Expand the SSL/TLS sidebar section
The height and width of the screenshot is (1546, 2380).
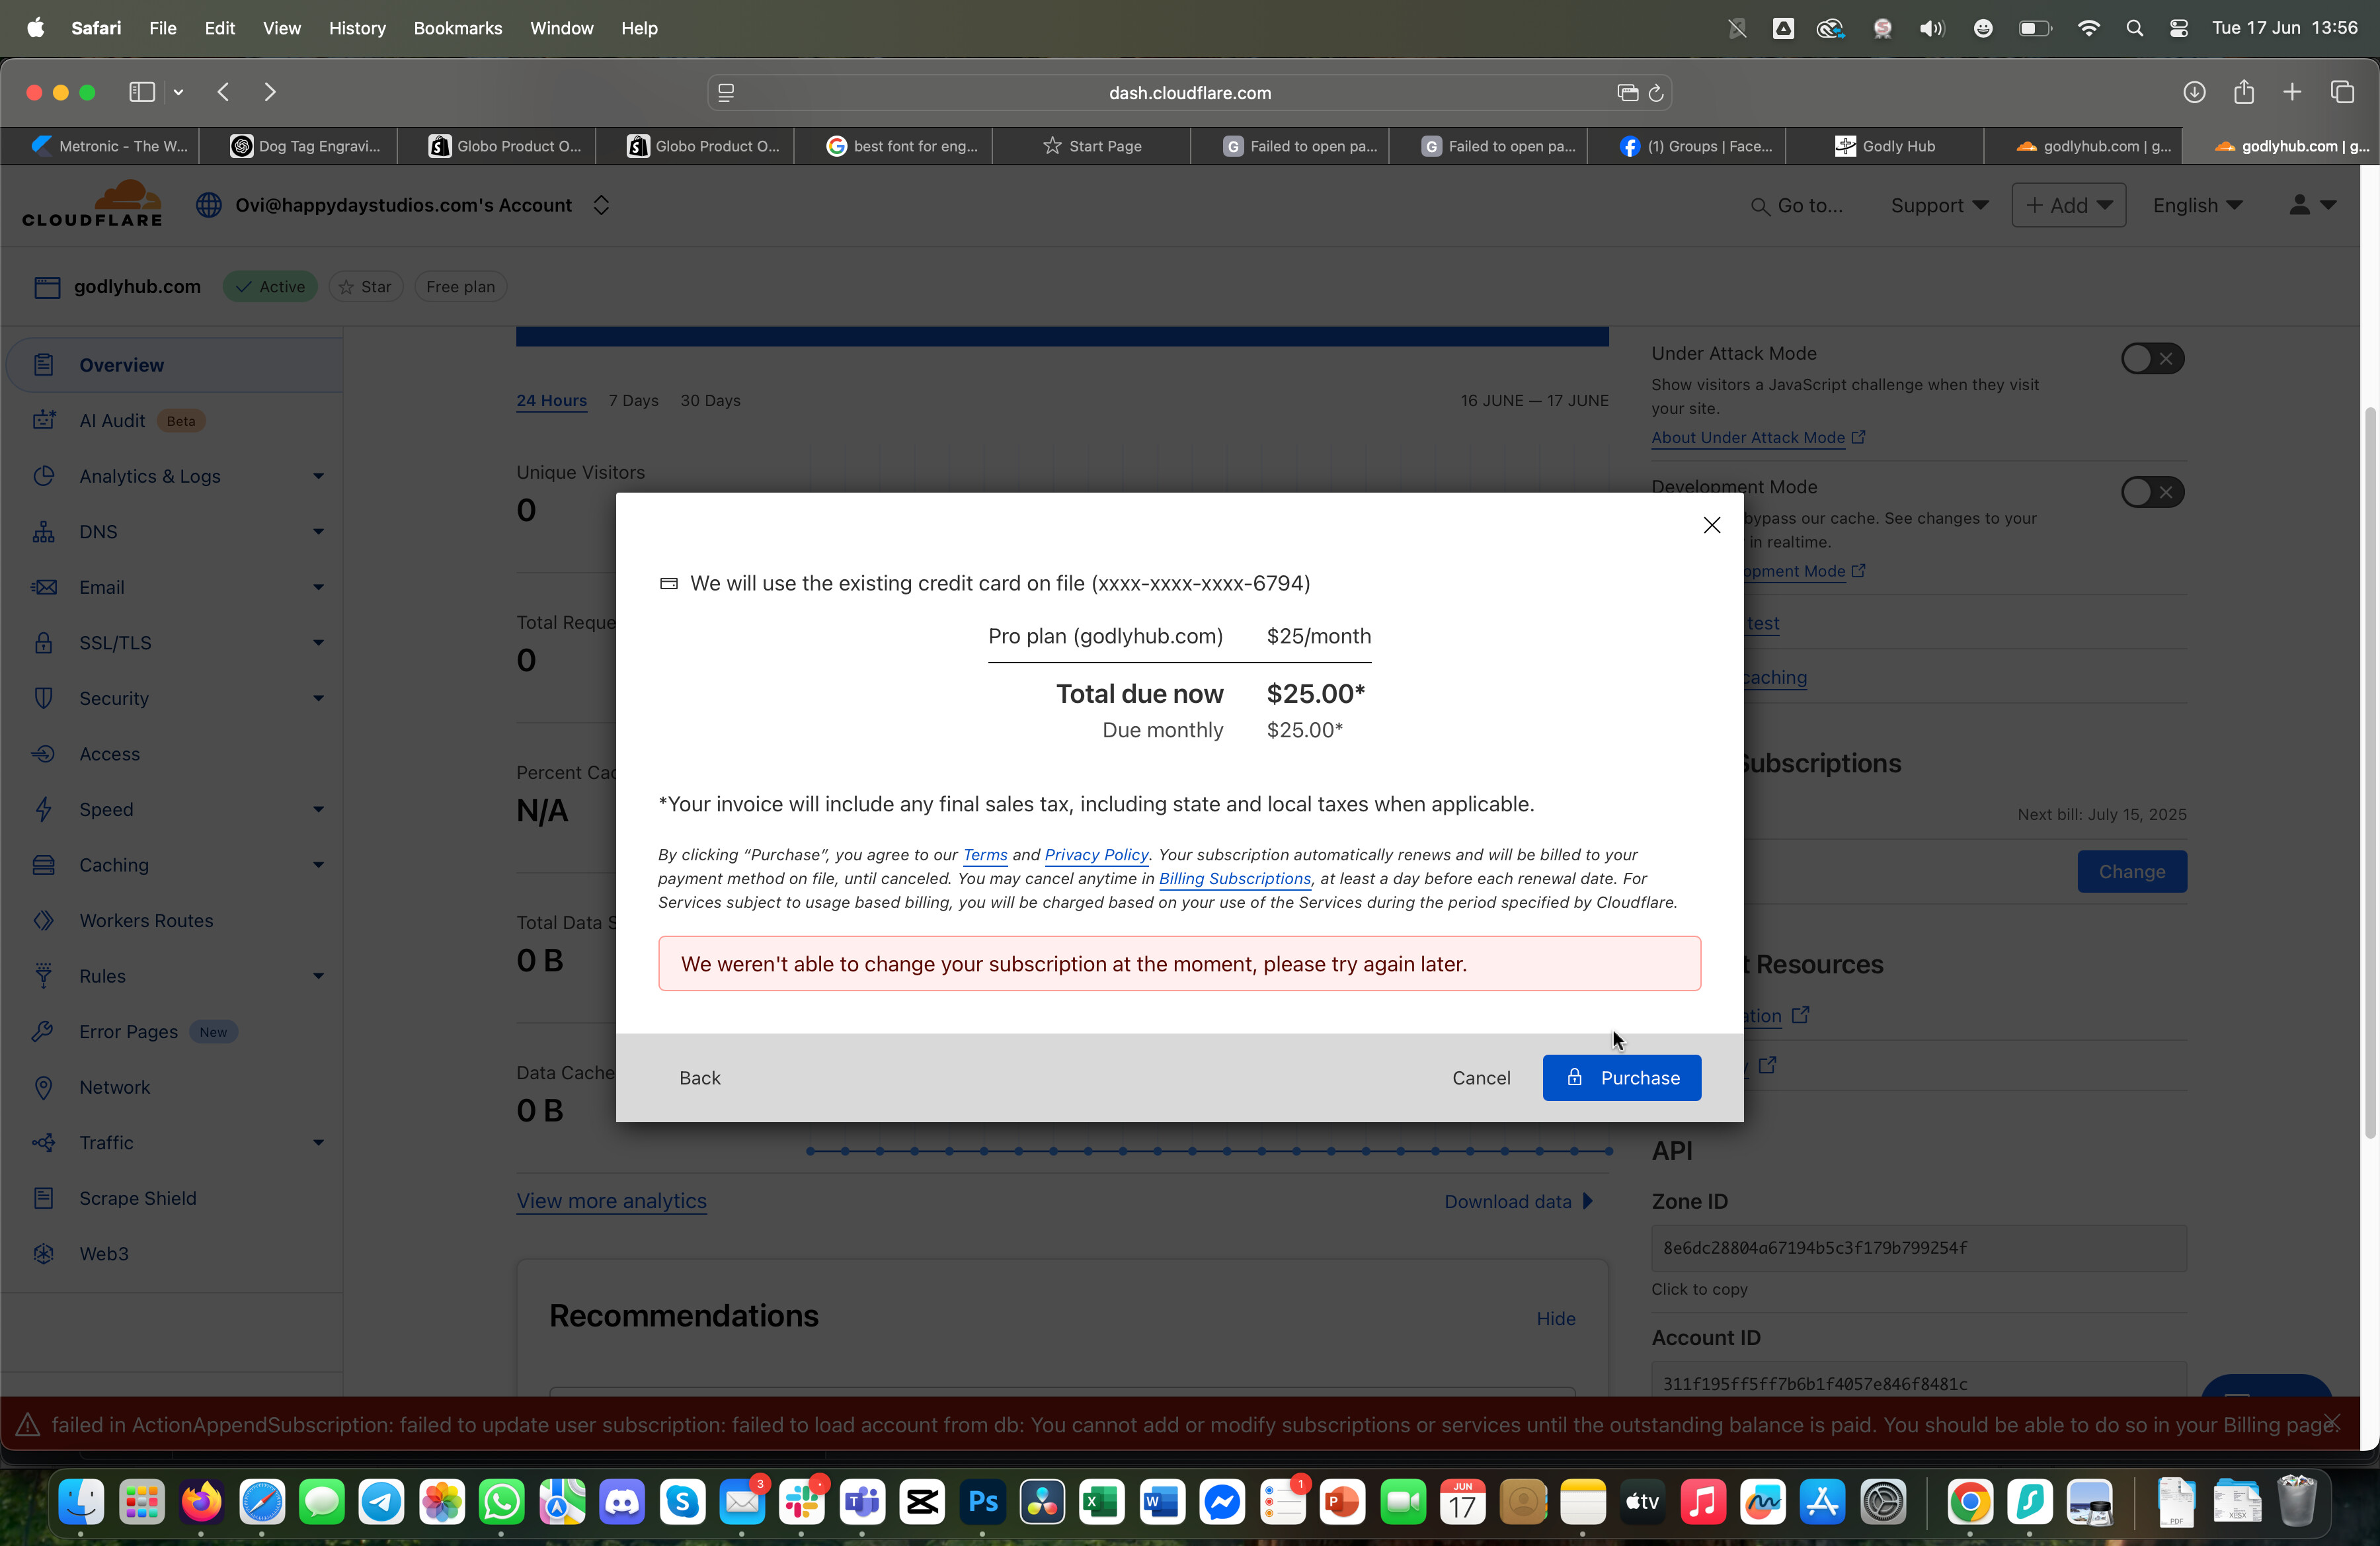(x=318, y=642)
